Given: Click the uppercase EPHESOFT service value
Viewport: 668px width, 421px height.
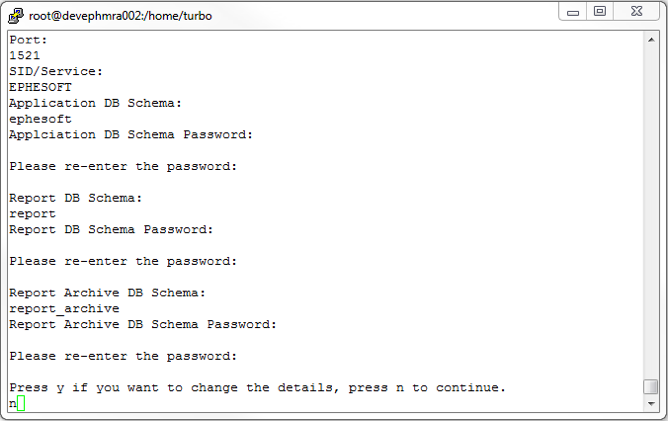Looking at the screenshot, I should tap(40, 87).
